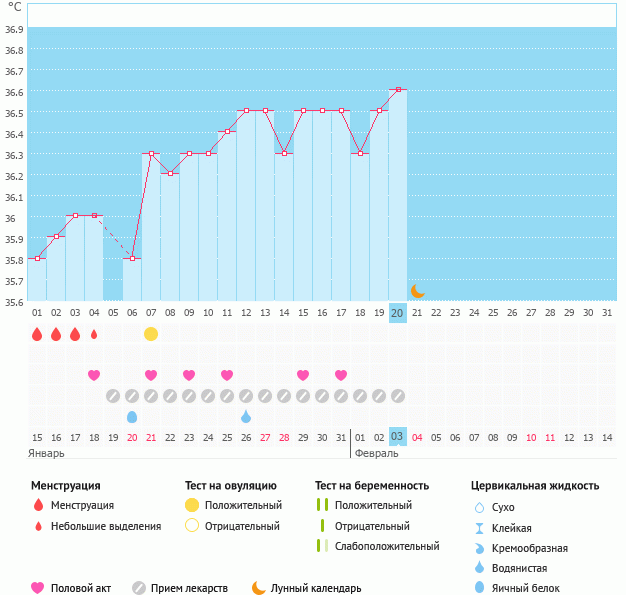Click the small spotting drop on day 04

(x=94, y=334)
